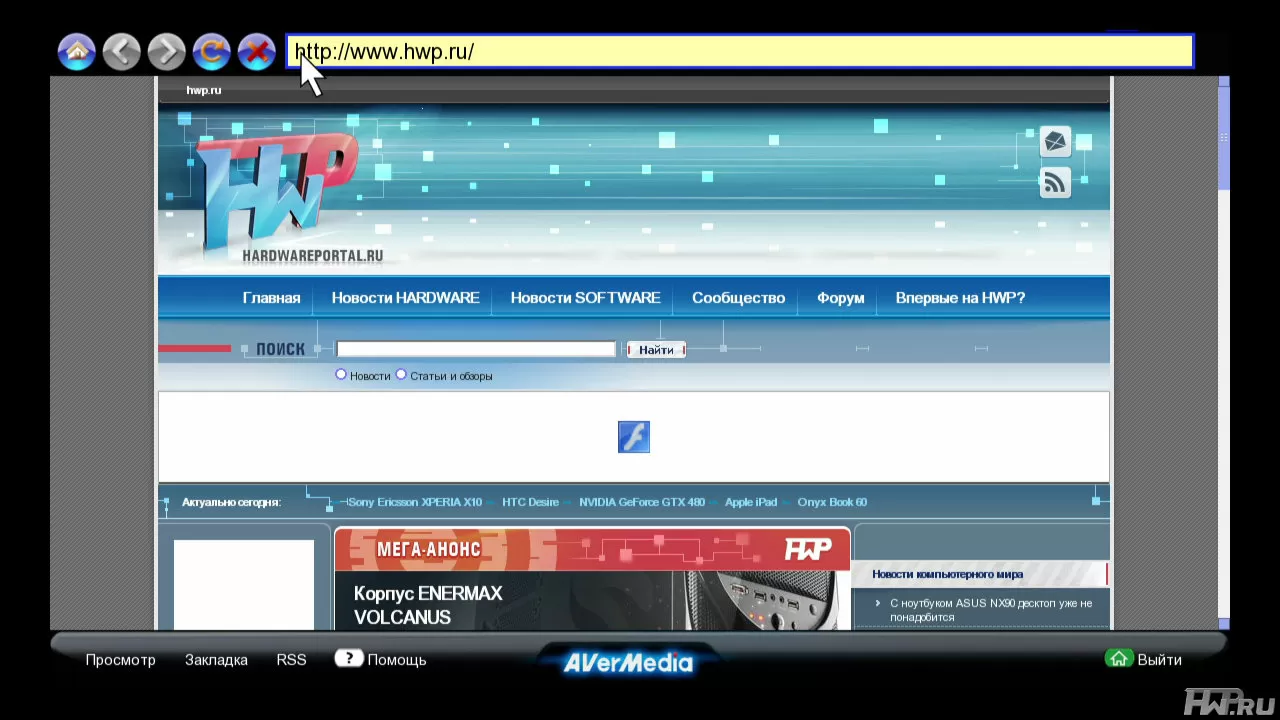Open the Сообщество menu item
This screenshot has width=1280, height=720.
(x=738, y=298)
